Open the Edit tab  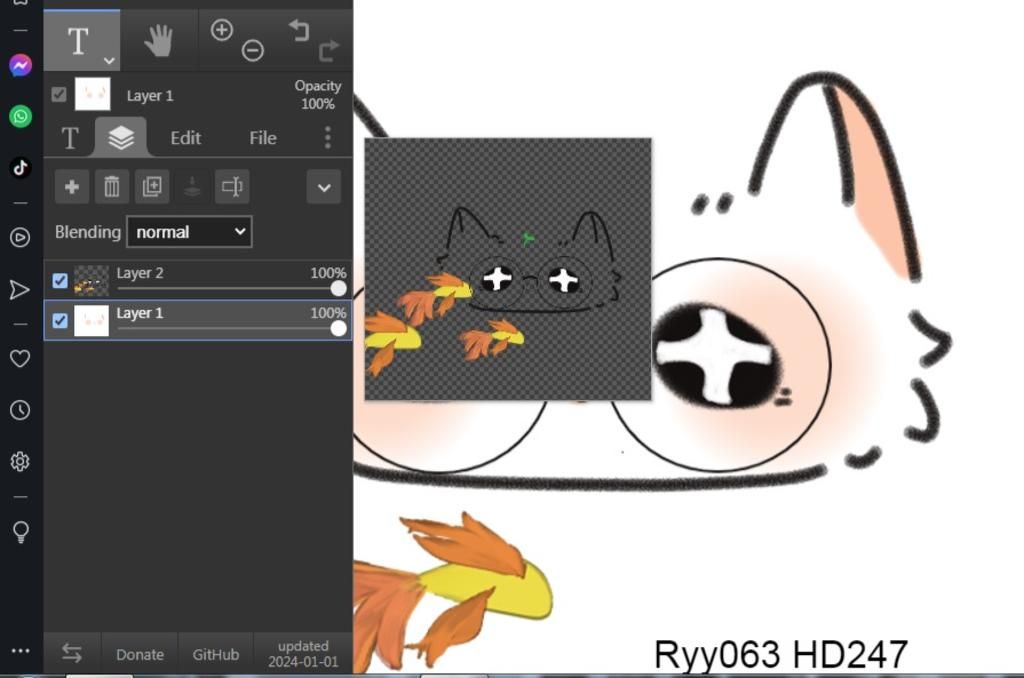[185, 138]
